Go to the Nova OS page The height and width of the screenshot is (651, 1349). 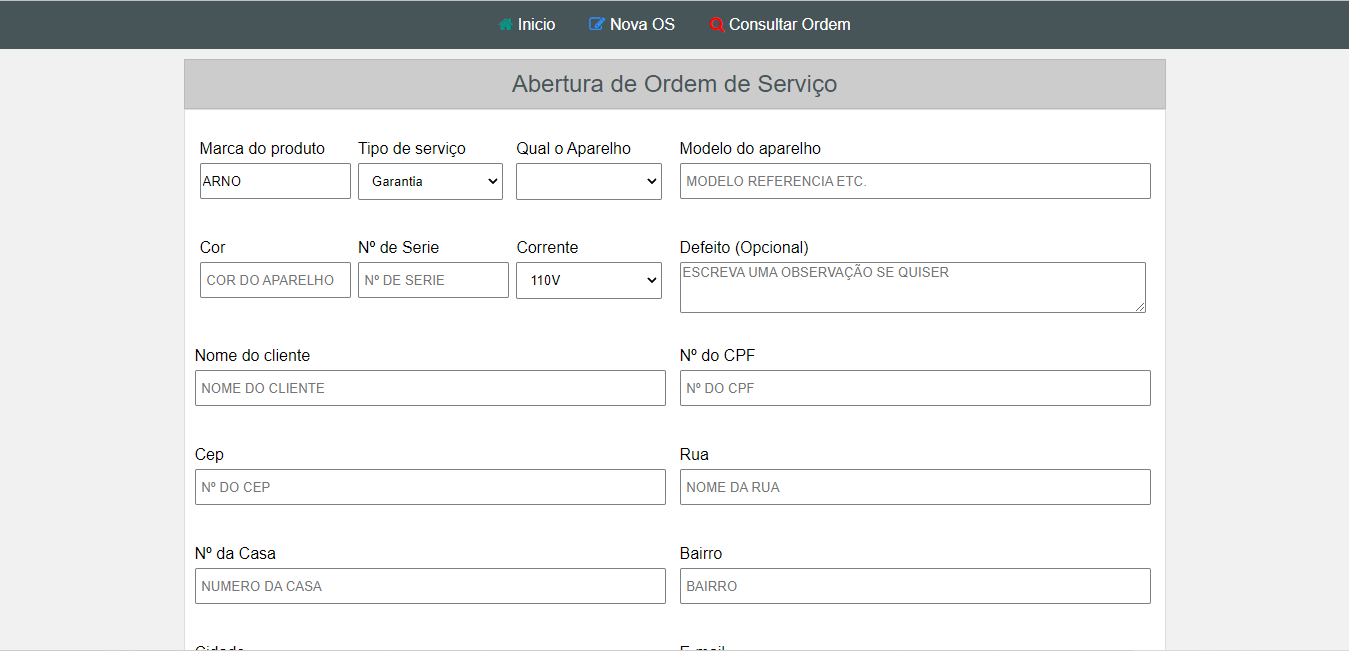pyautogui.click(x=642, y=24)
